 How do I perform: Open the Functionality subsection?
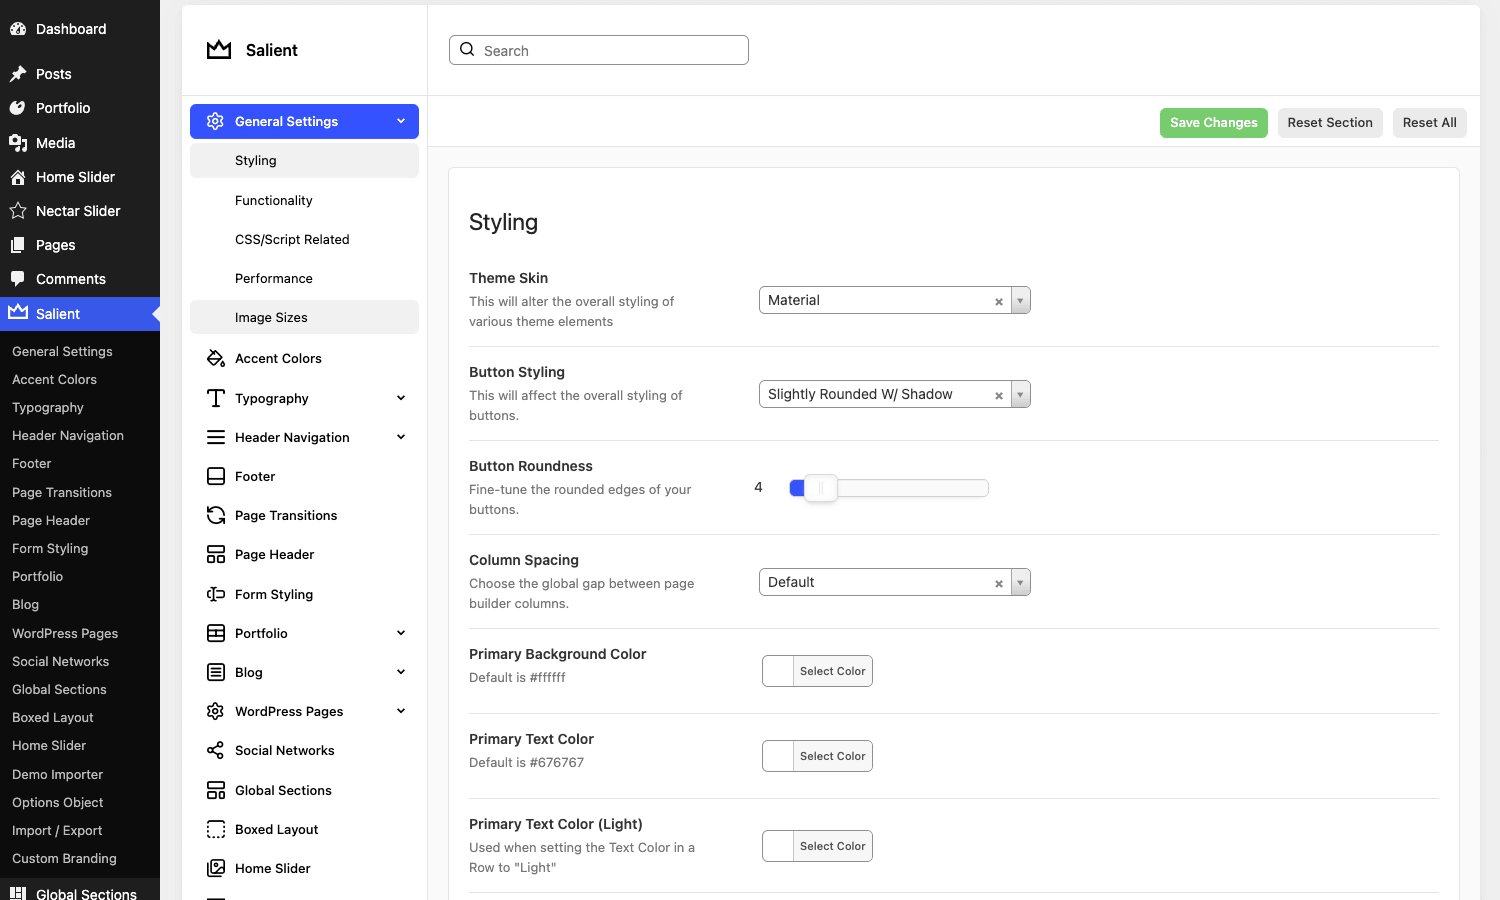point(304,200)
